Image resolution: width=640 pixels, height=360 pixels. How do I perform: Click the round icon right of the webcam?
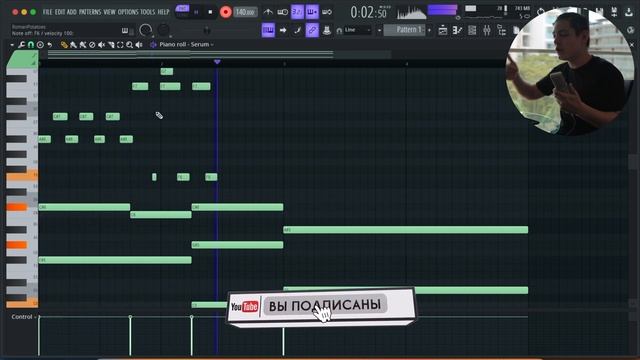[631, 30]
